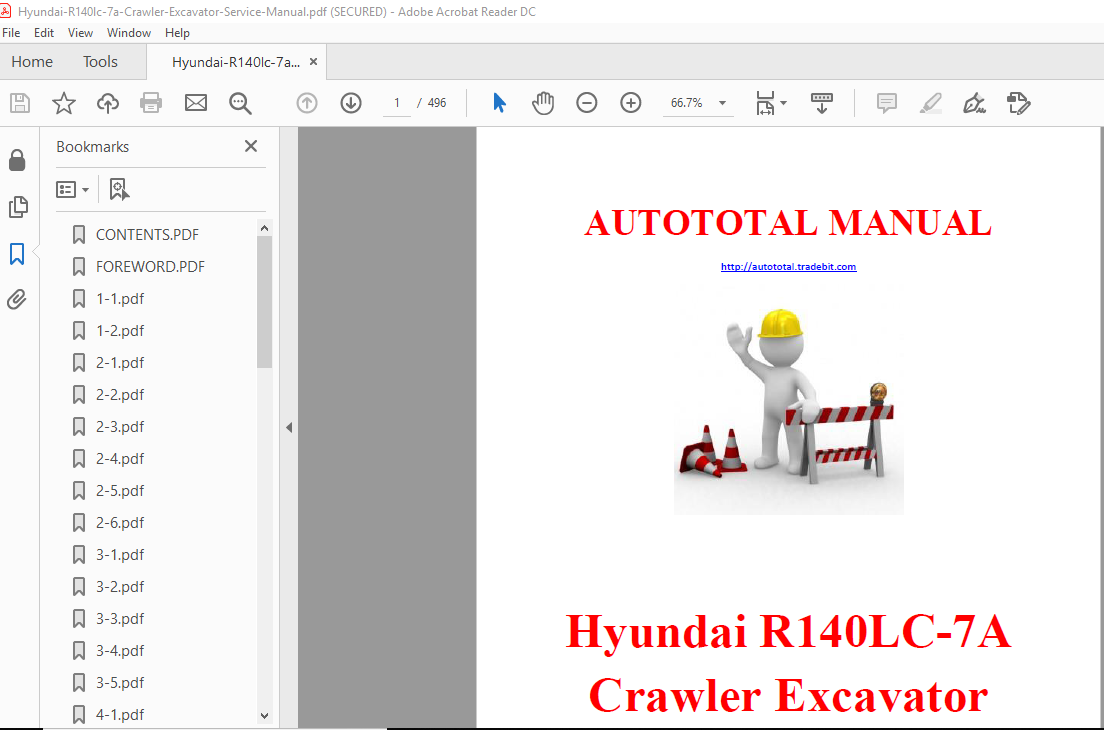The height and width of the screenshot is (730, 1104).
Task: Click the stamp/edit tool icon at toolbar end
Action: coord(1018,103)
